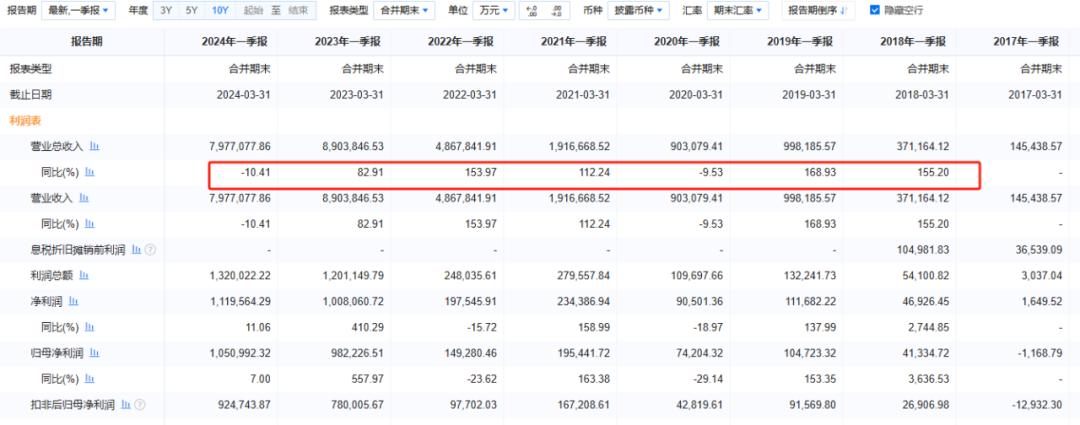This screenshot has width=1080, height=425.
Task: Open chart icon beside 营业总收入
Action: [x=94, y=146]
